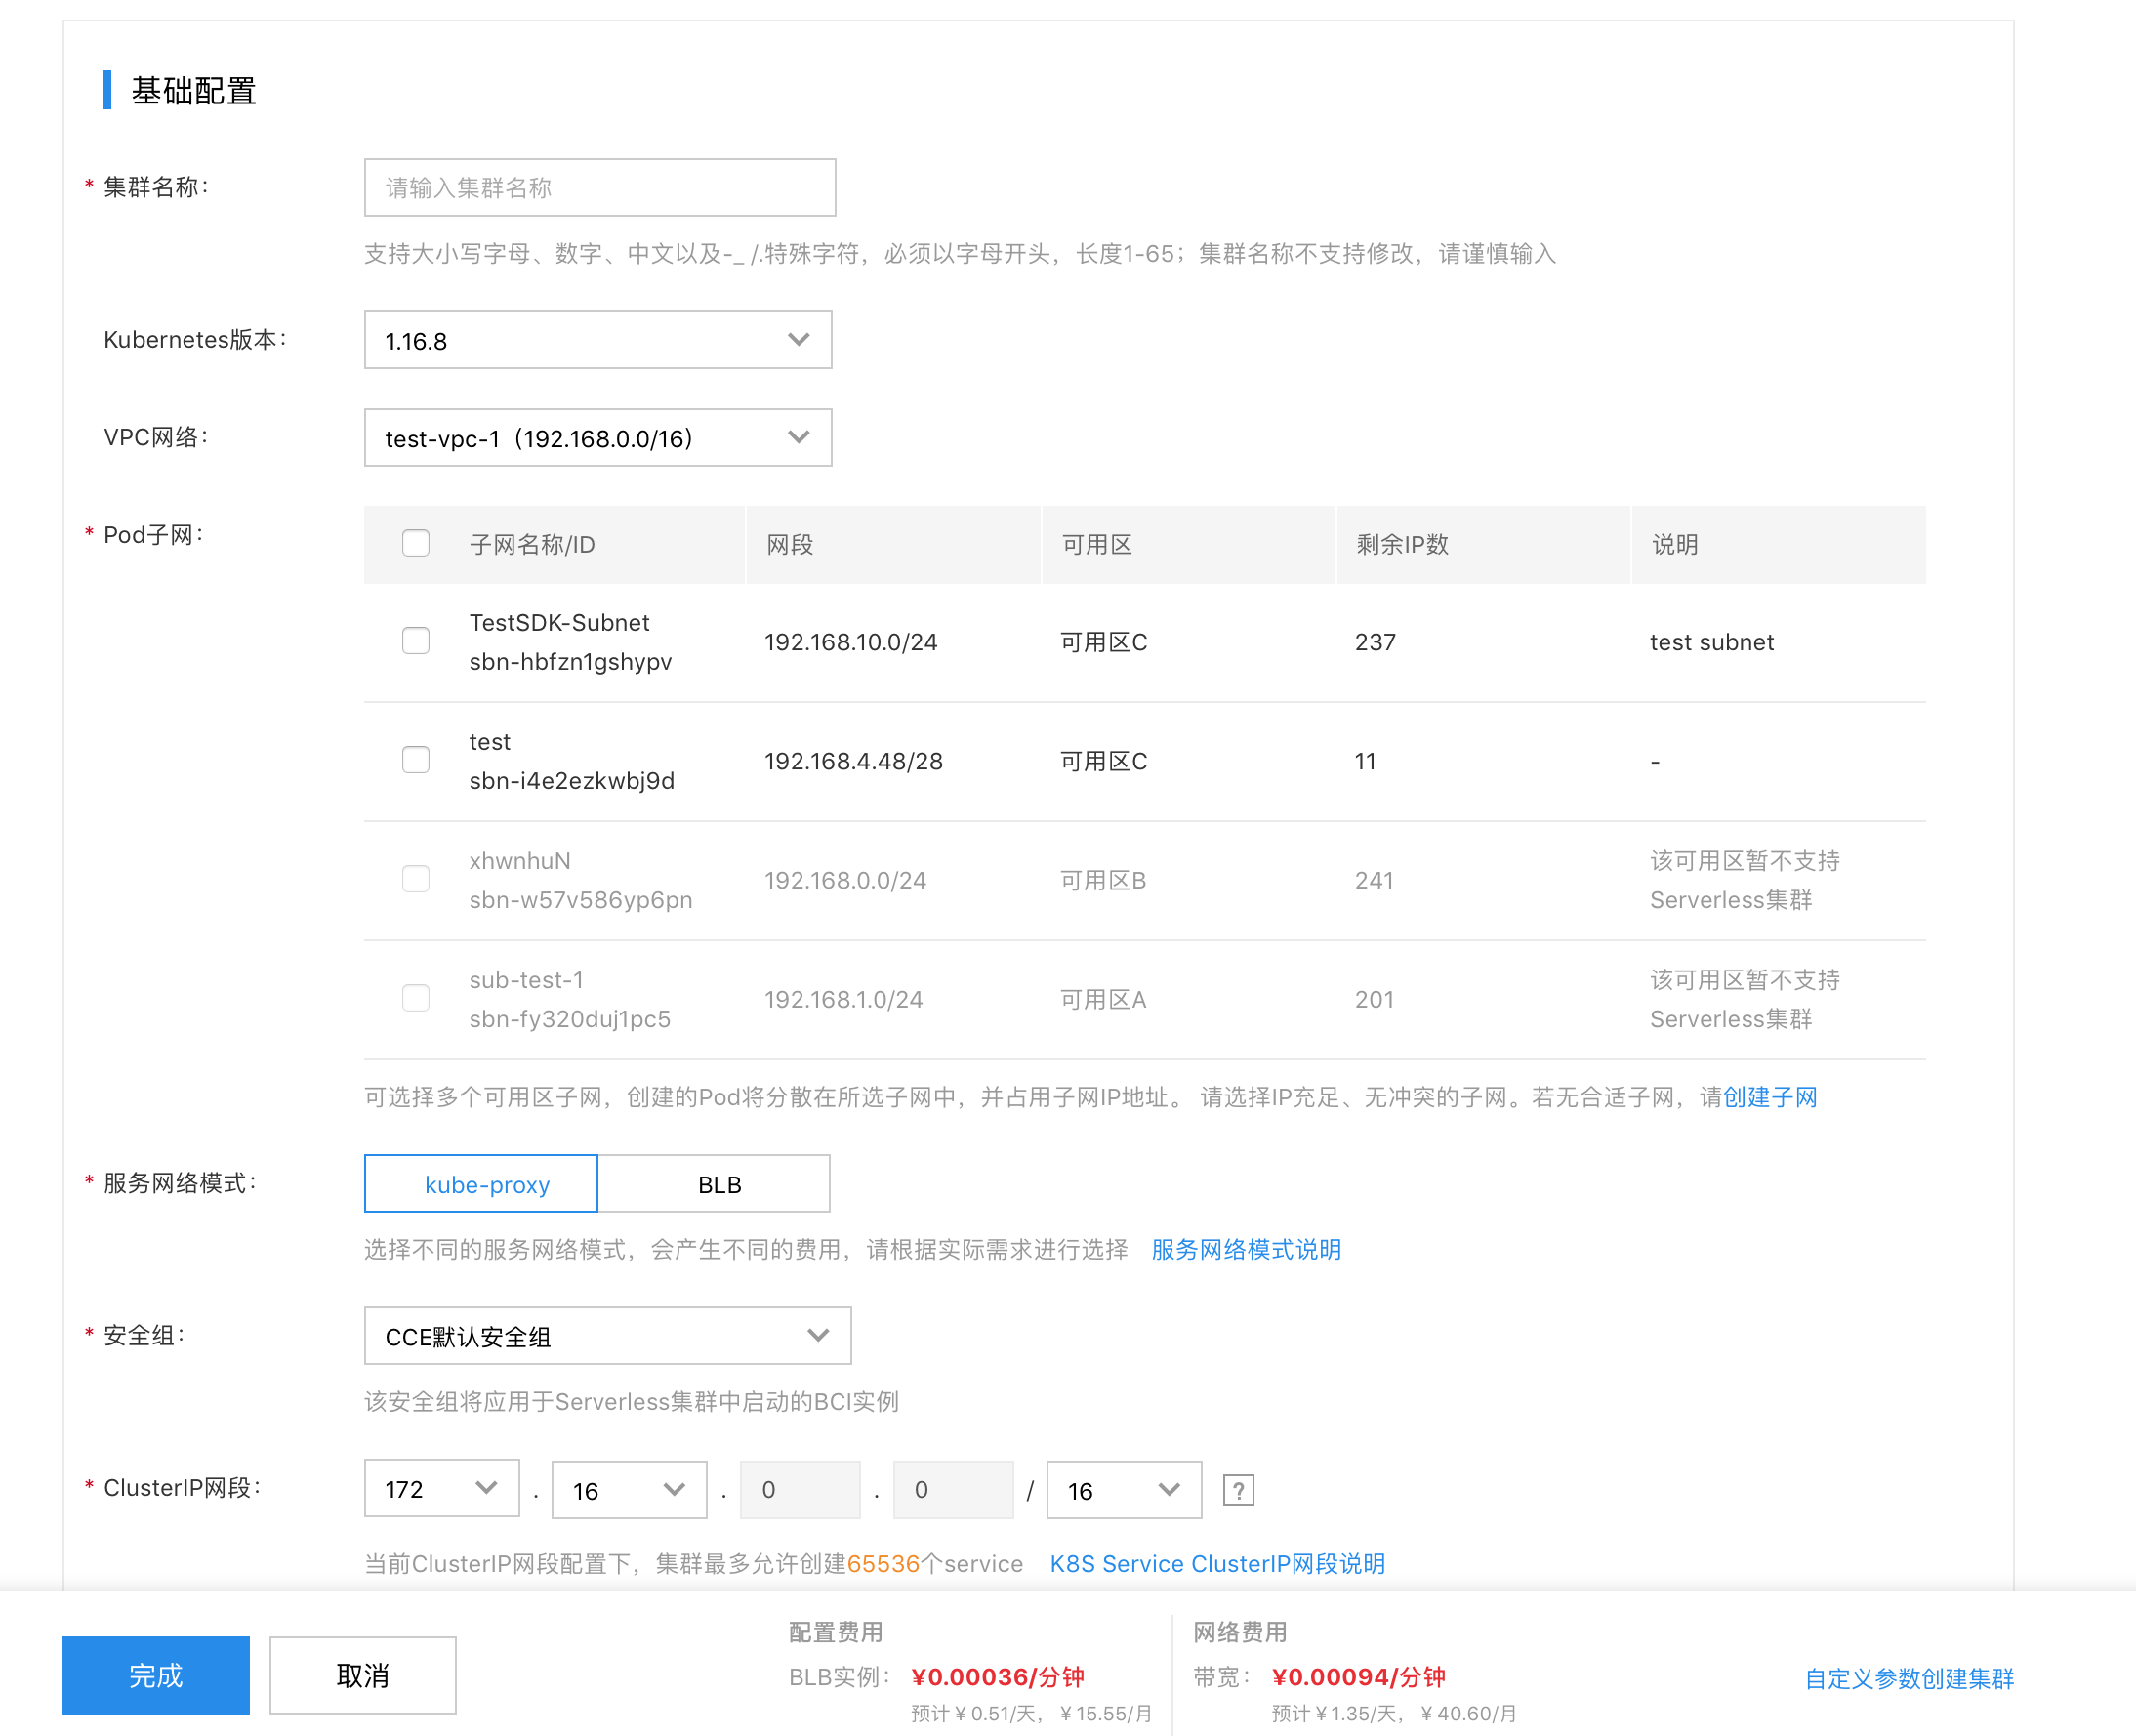Click the sbn-hbfzn1gshypv subnet ID
The height and width of the screenshot is (1736, 2136).
(570, 661)
